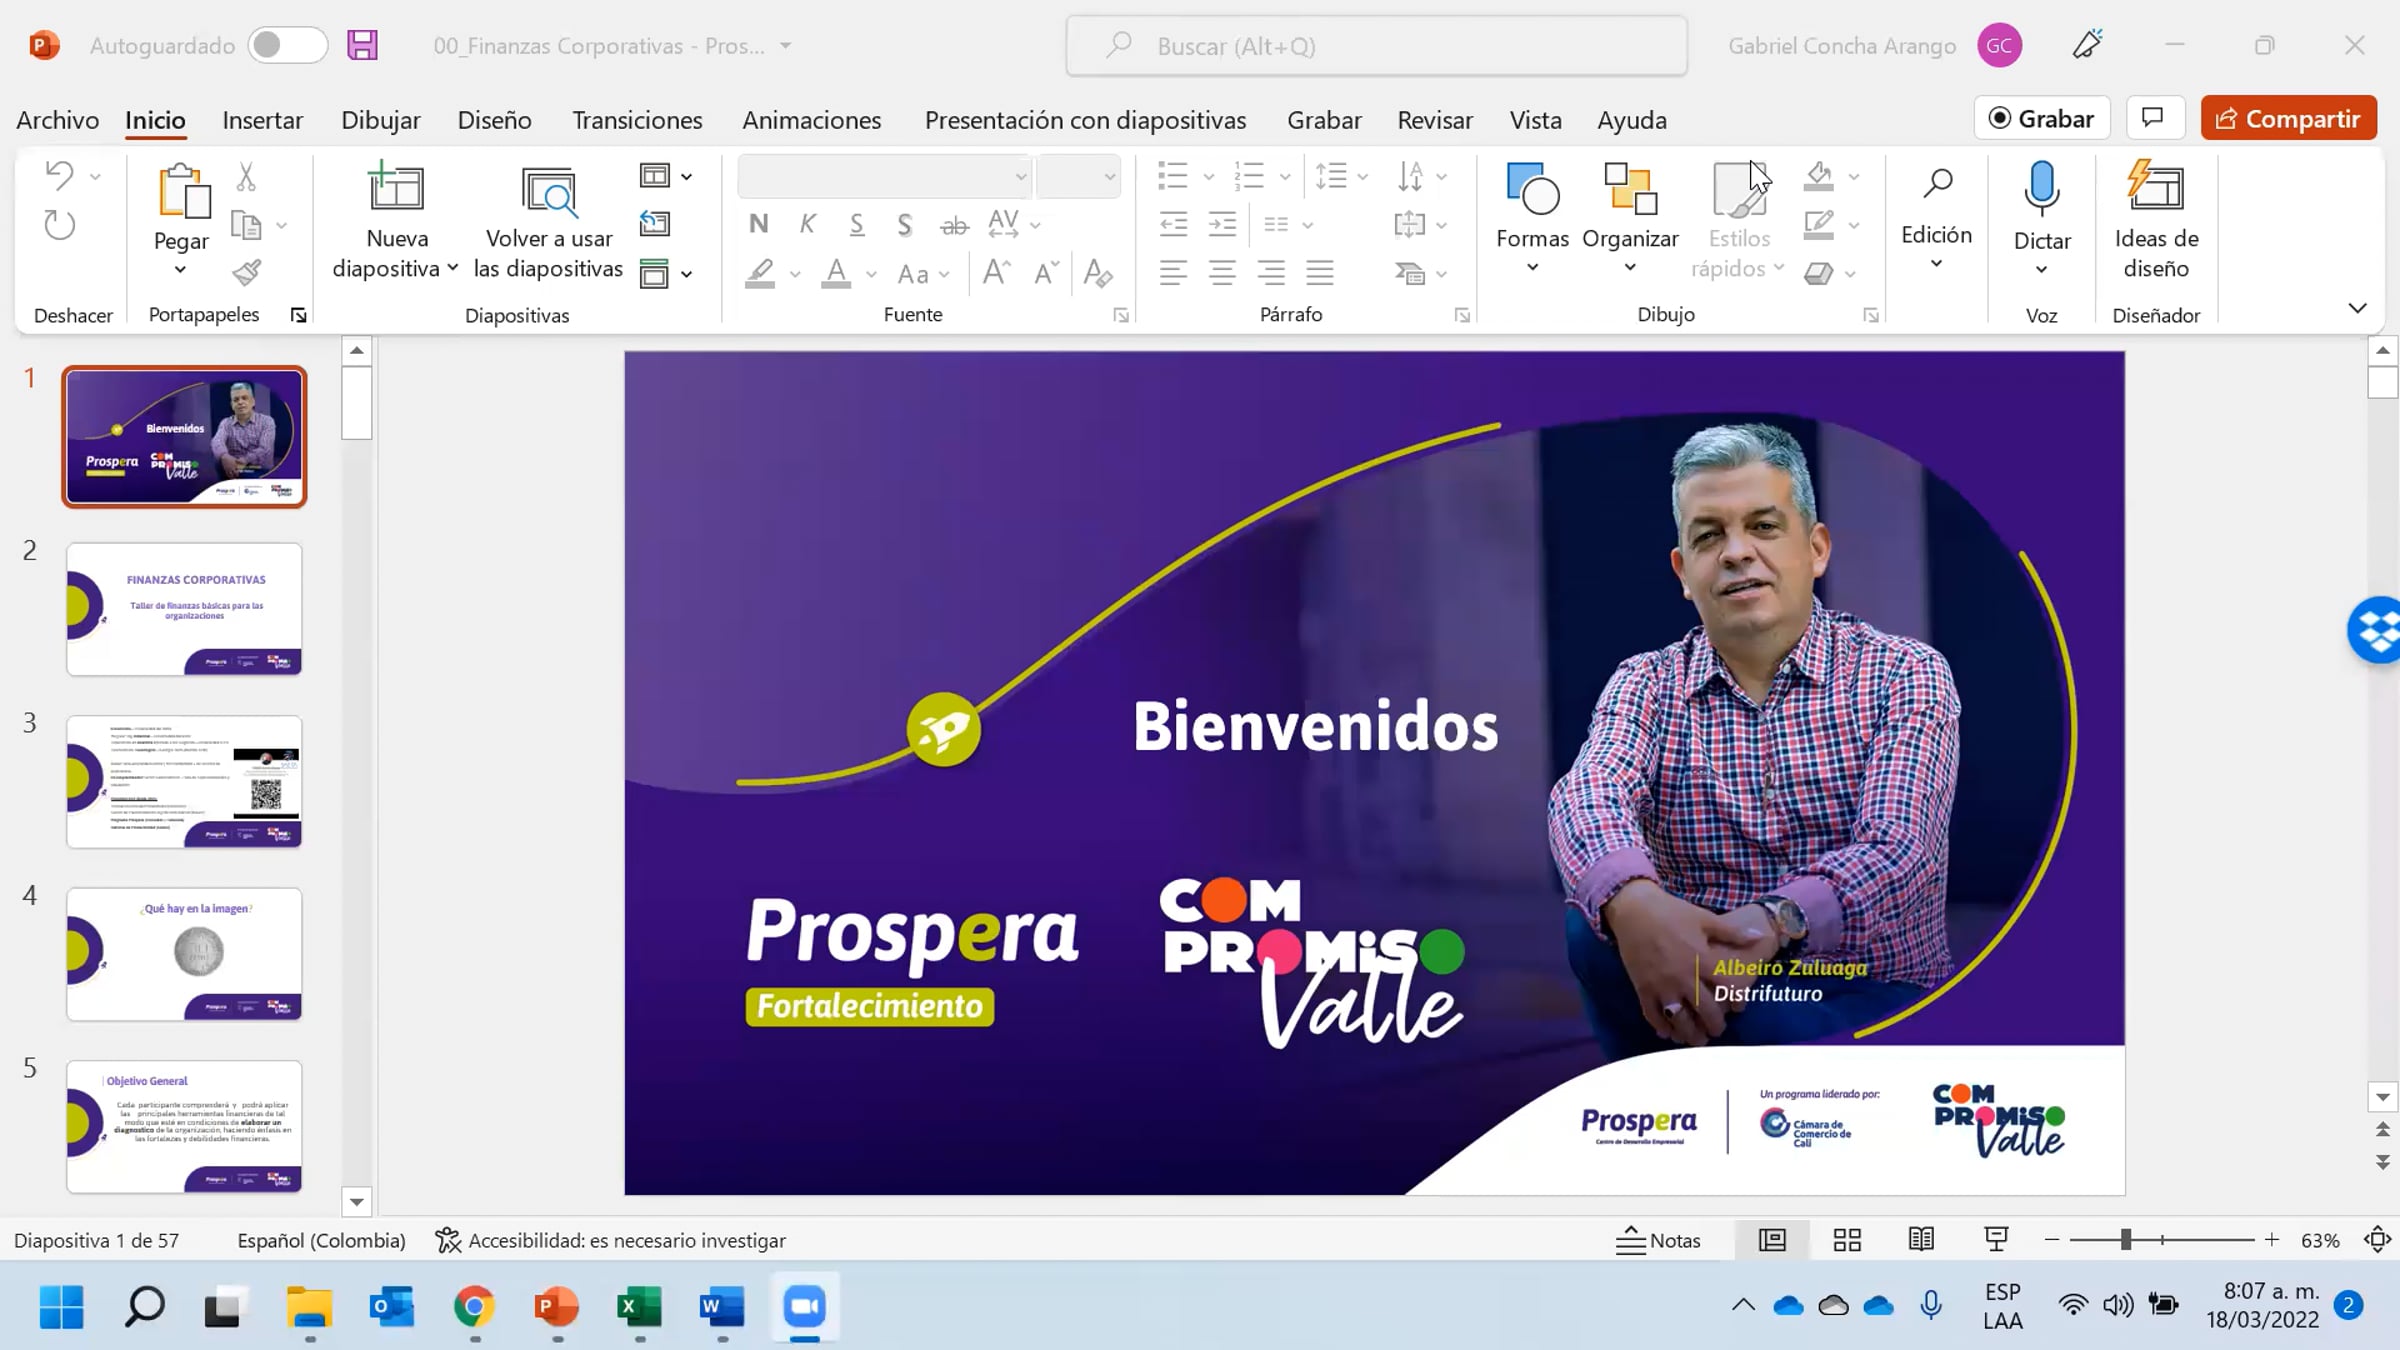Image resolution: width=2400 pixels, height=1350 pixels.
Task: Center align paragraph text
Action: tap(1222, 273)
